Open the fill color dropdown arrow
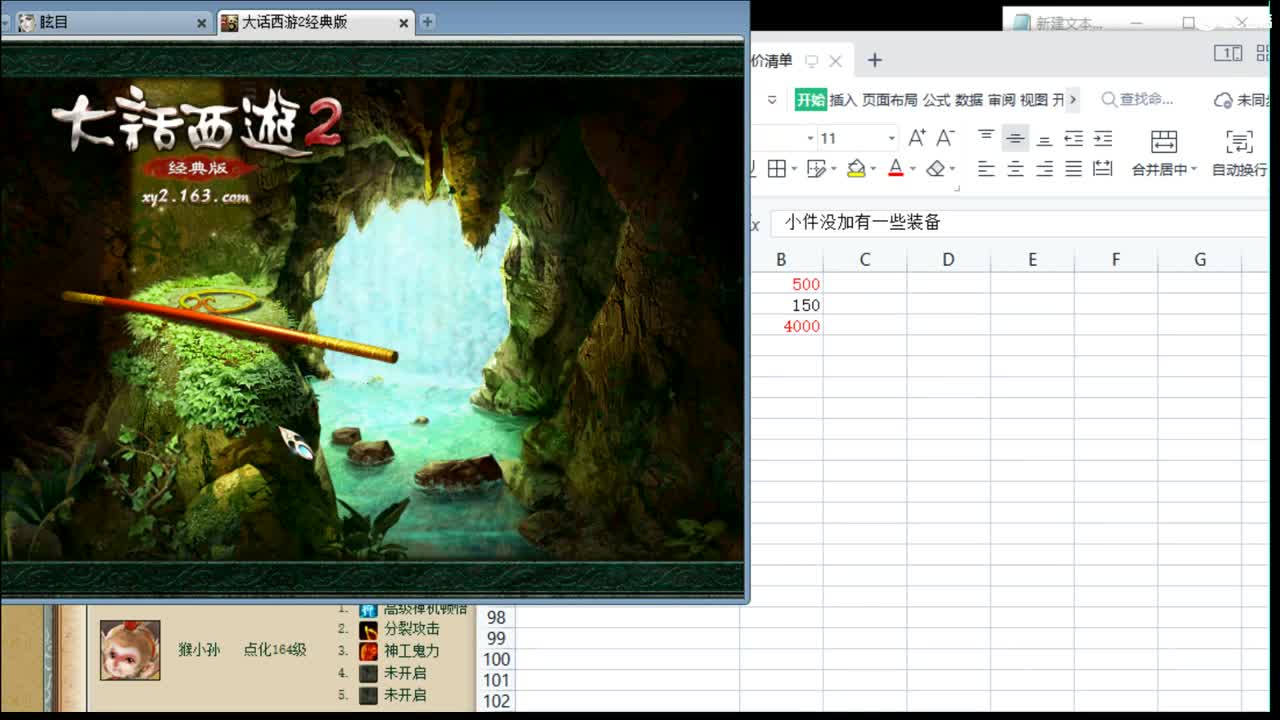This screenshot has height=720, width=1280. click(x=873, y=169)
